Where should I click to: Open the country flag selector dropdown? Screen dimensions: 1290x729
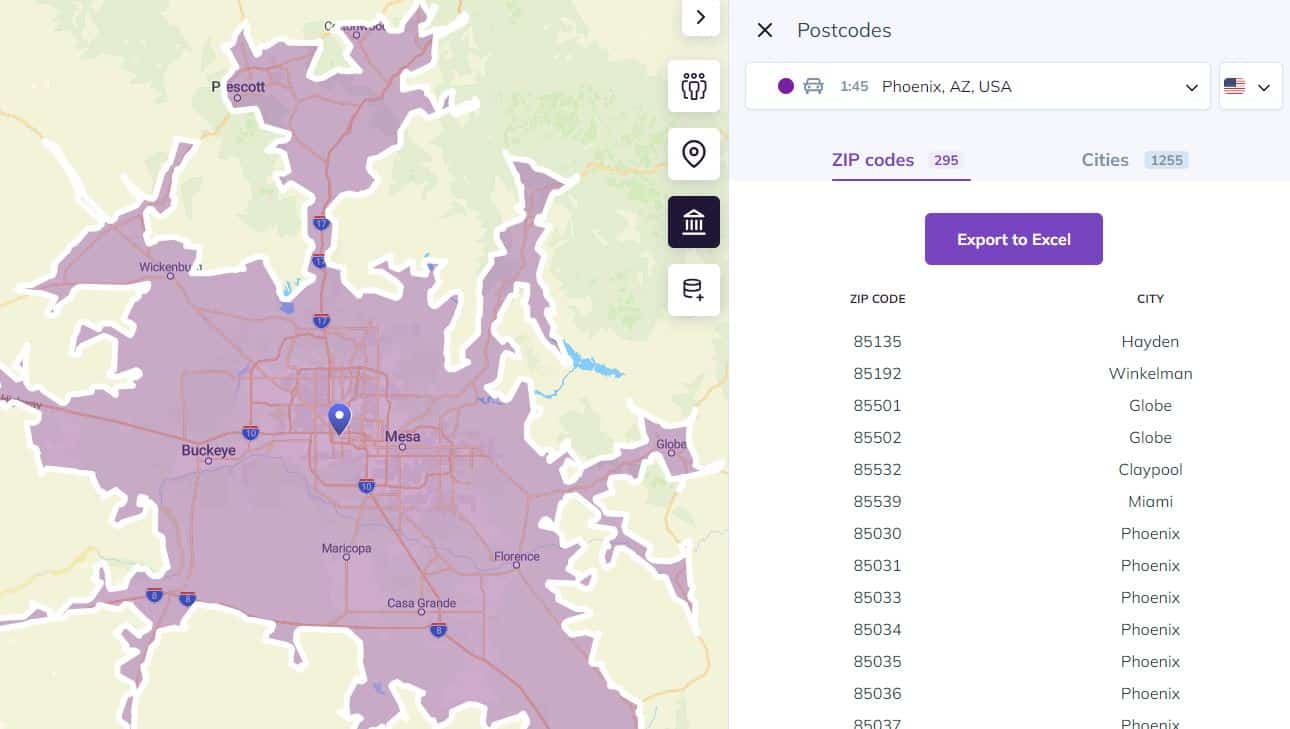pyautogui.click(x=1250, y=86)
